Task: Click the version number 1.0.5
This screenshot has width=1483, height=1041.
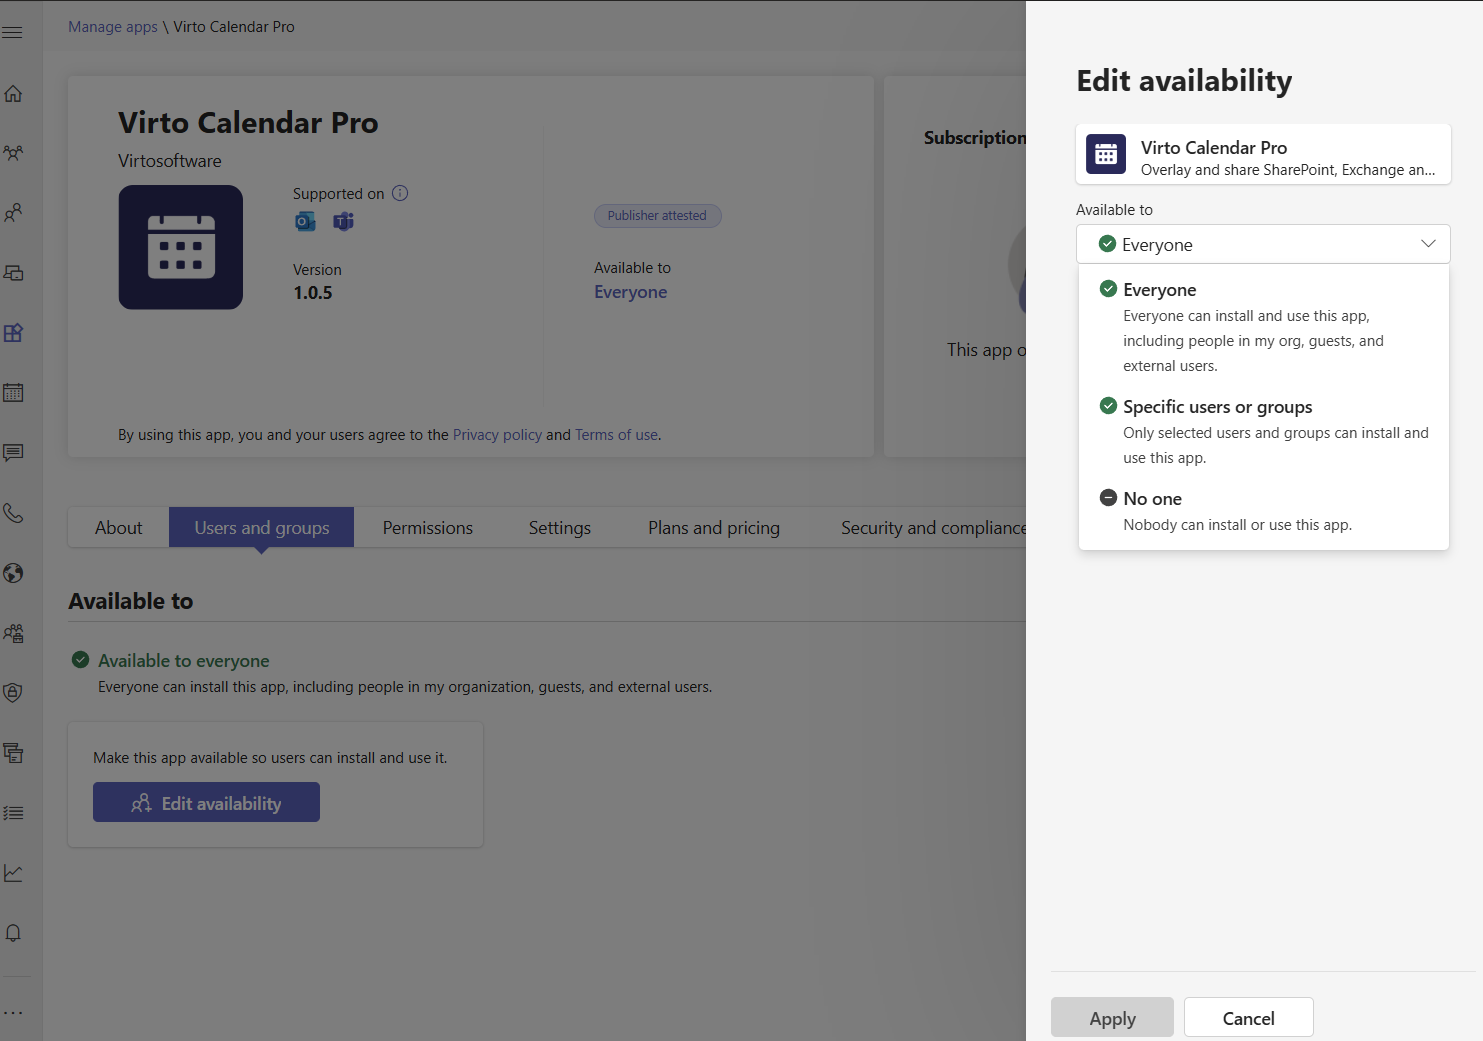Action: point(312,293)
